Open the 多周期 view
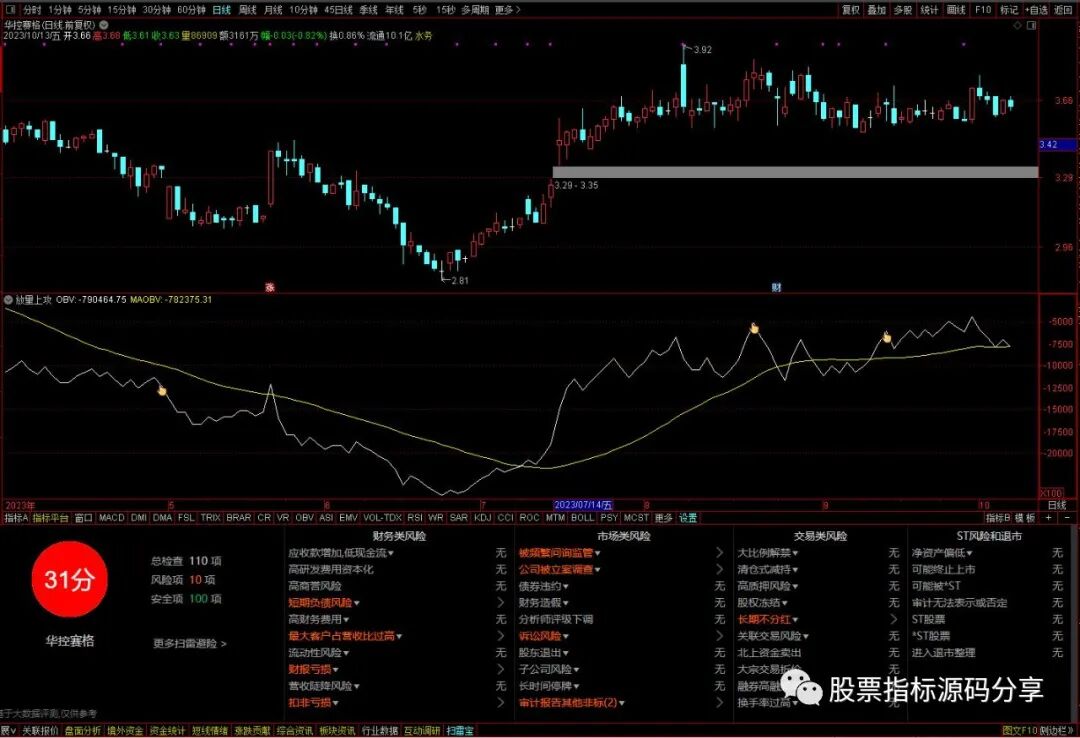 click(x=475, y=10)
